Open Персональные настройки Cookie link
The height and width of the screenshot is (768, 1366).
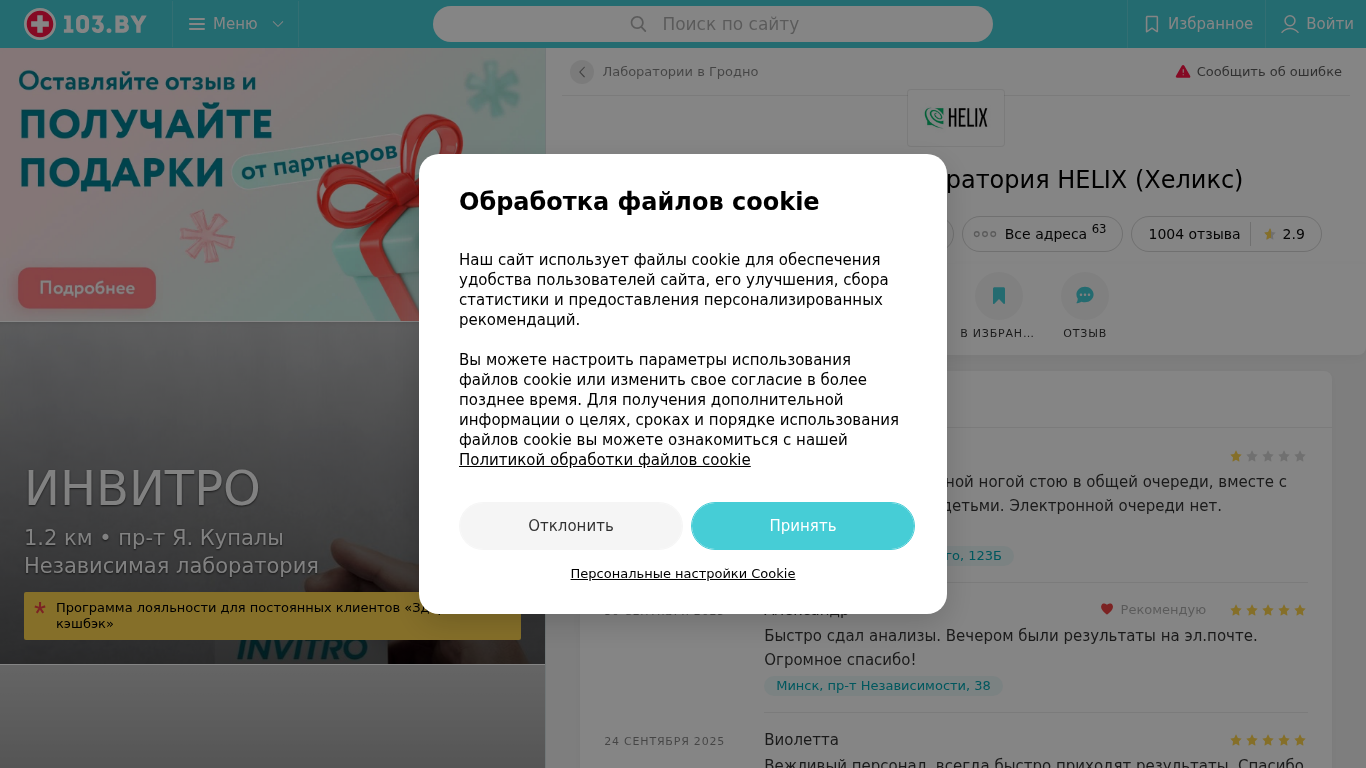683,574
